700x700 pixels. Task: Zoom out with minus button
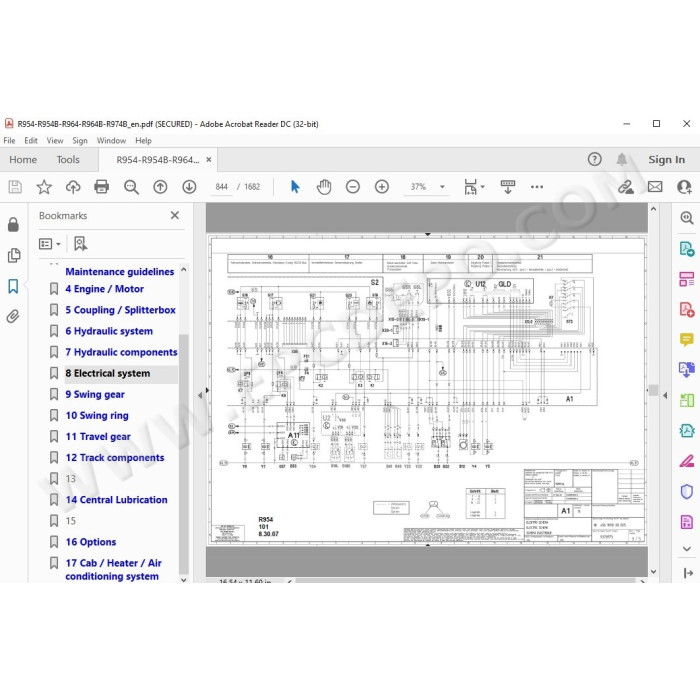coord(353,187)
